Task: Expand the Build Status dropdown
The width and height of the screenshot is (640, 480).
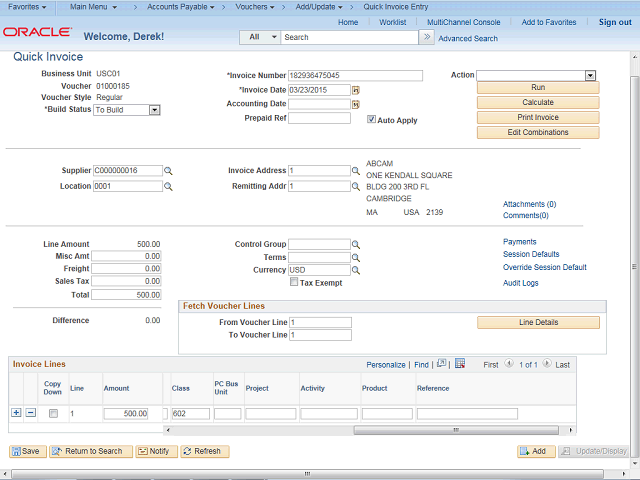Action: 154,110
